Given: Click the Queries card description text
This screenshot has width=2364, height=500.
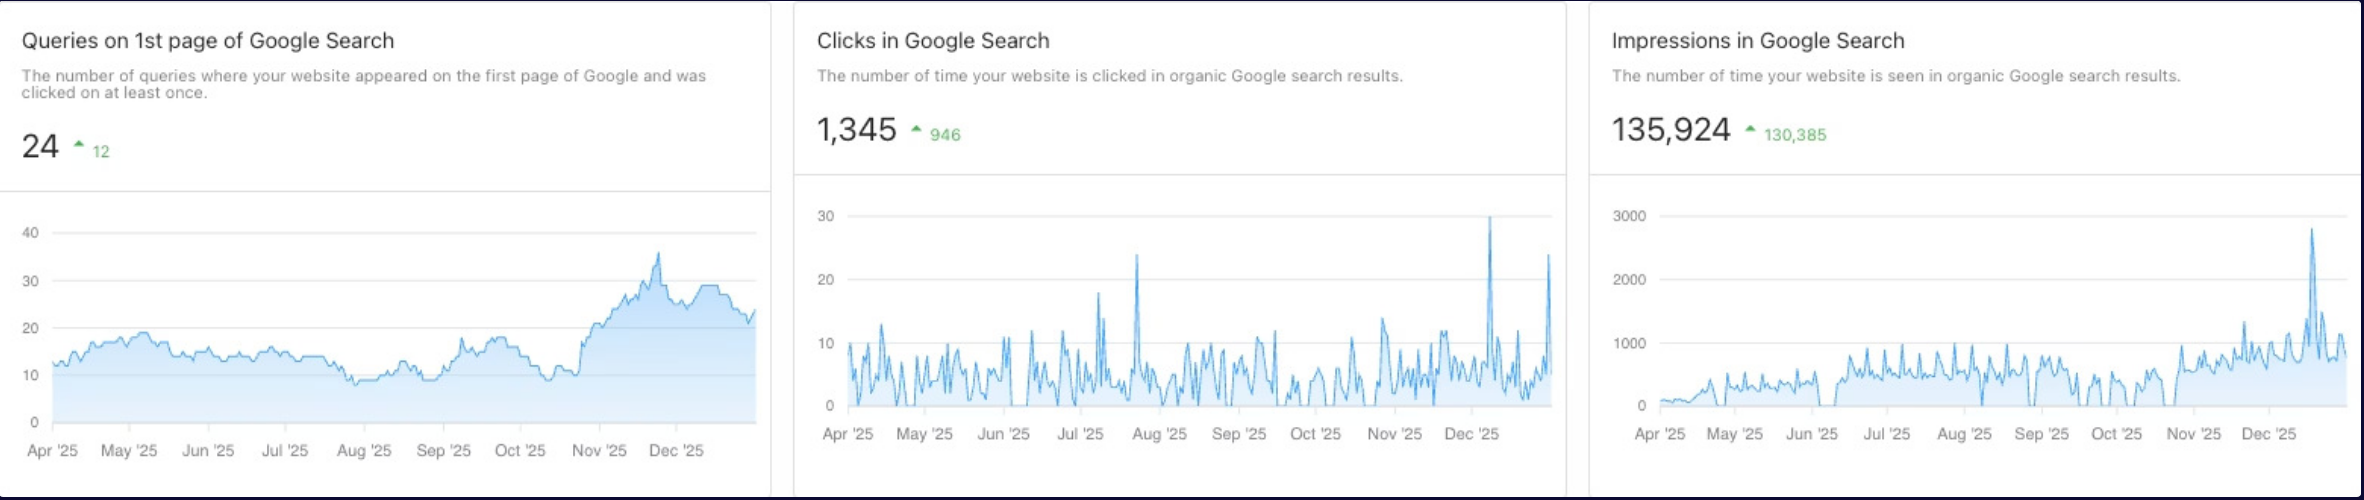Looking at the screenshot, I should click(x=364, y=84).
